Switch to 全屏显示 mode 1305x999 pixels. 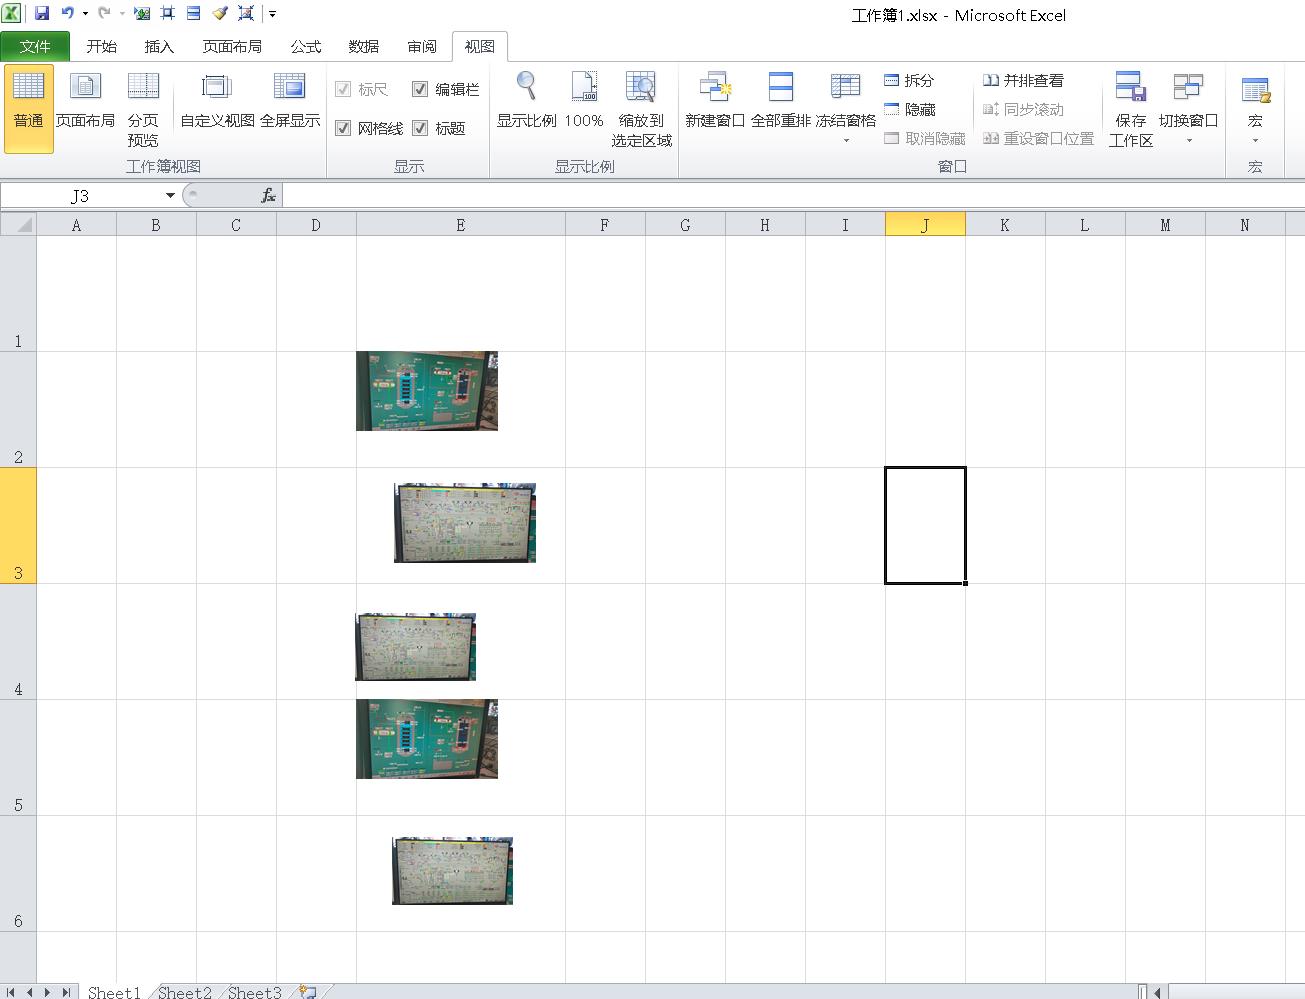[x=290, y=100]
